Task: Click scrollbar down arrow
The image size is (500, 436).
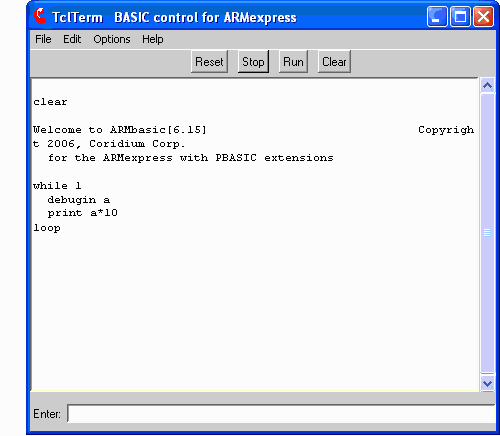Action: tap(487, 383)
